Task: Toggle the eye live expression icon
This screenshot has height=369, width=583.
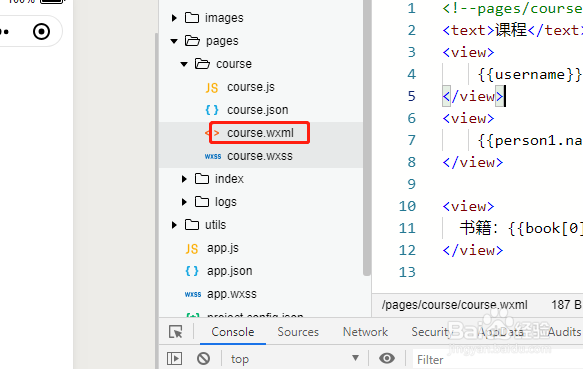Action: click(x=387, y=358)
